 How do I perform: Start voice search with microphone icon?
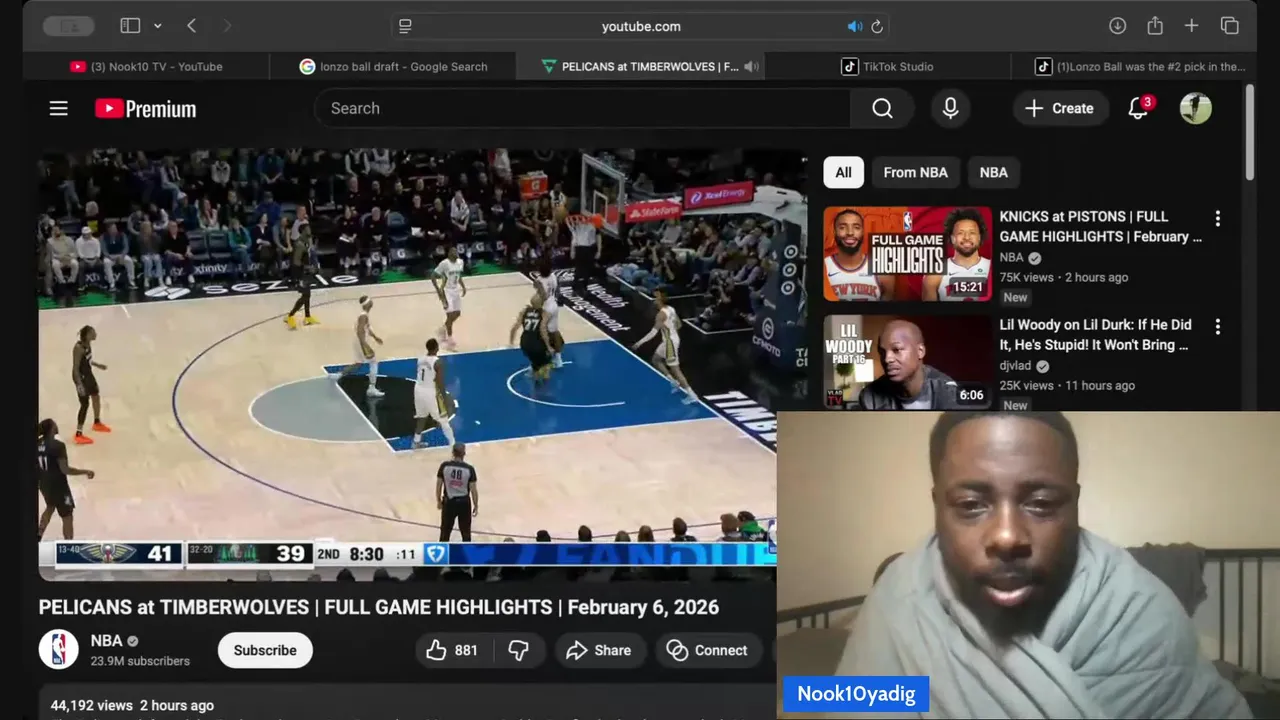tap(951, 108)
